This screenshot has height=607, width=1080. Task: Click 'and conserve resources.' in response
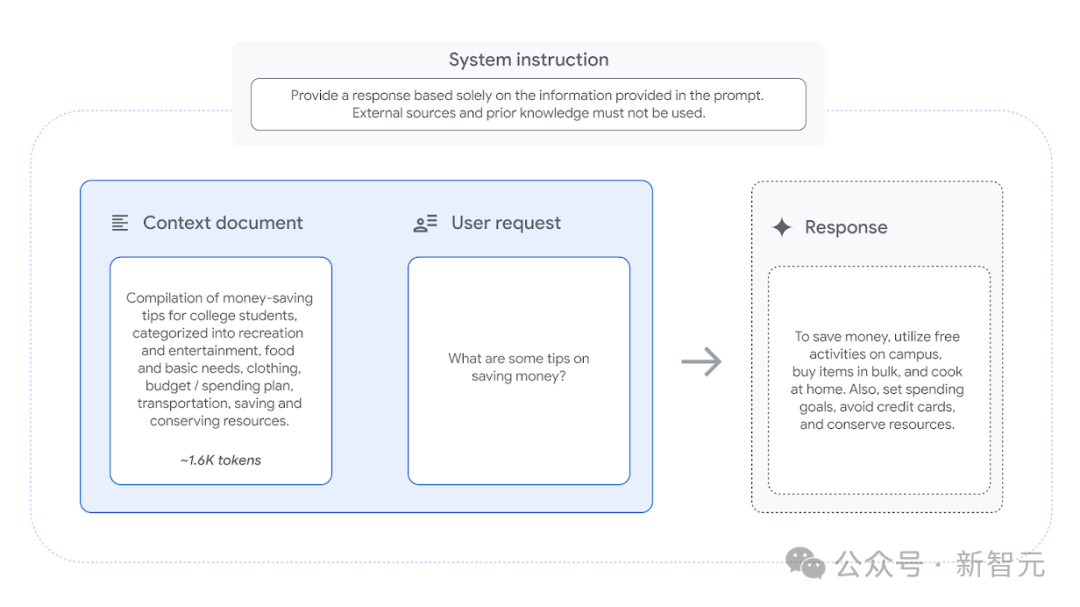(x=877, y=424)
